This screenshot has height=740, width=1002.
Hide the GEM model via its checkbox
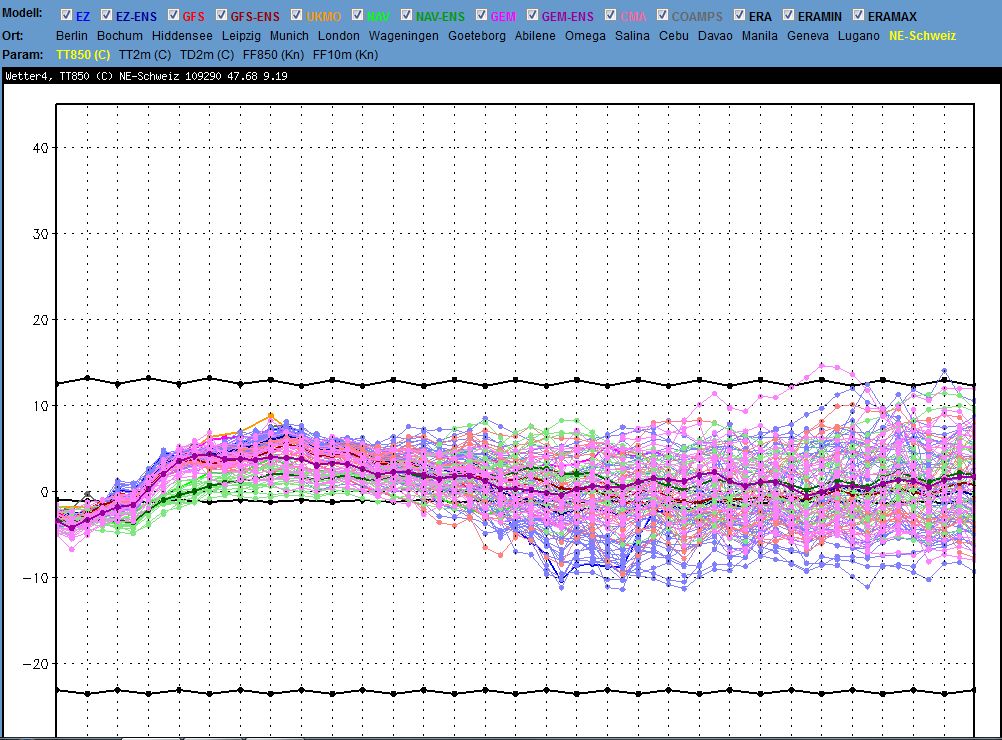[481, 16]
